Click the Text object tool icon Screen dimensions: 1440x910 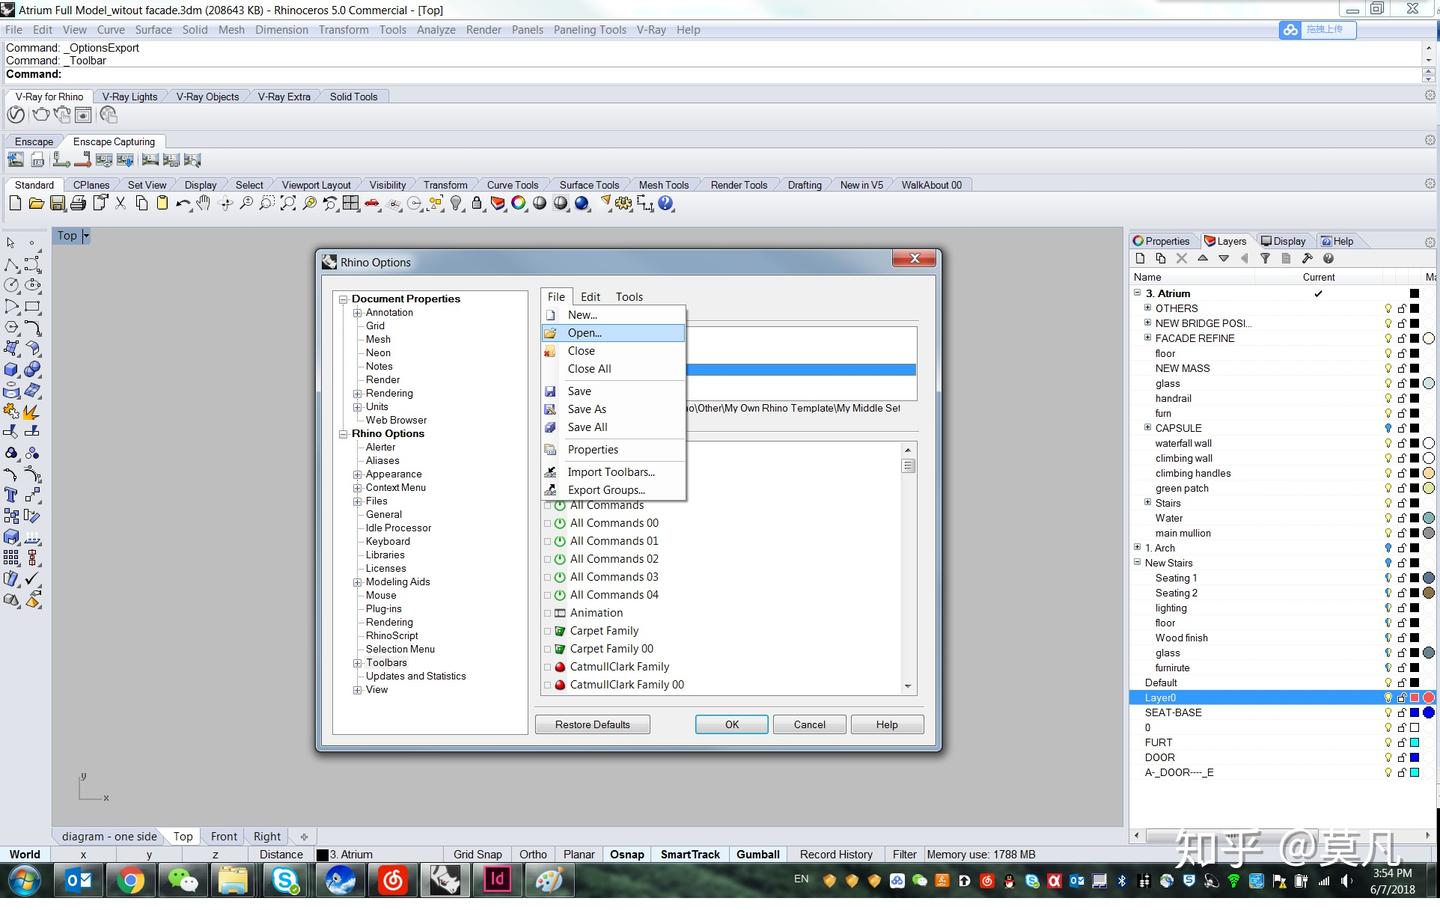click(12, 495)
